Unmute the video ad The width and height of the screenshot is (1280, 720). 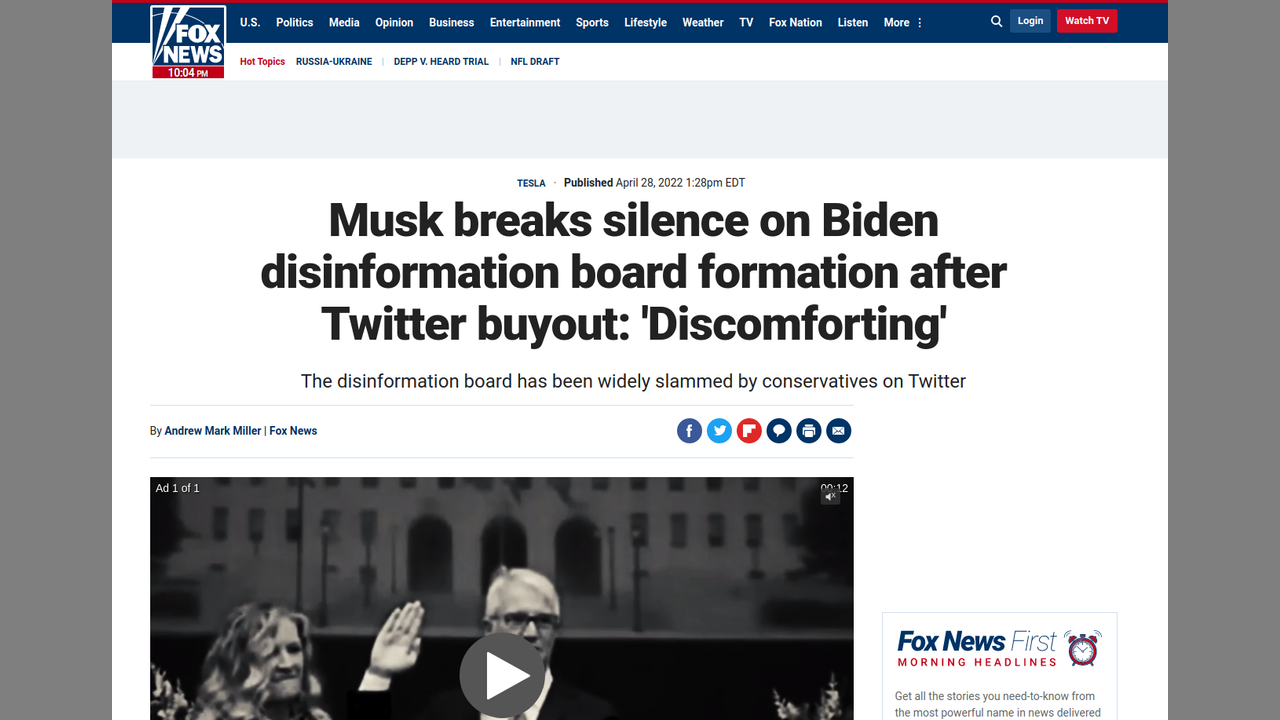pos(830,496)
